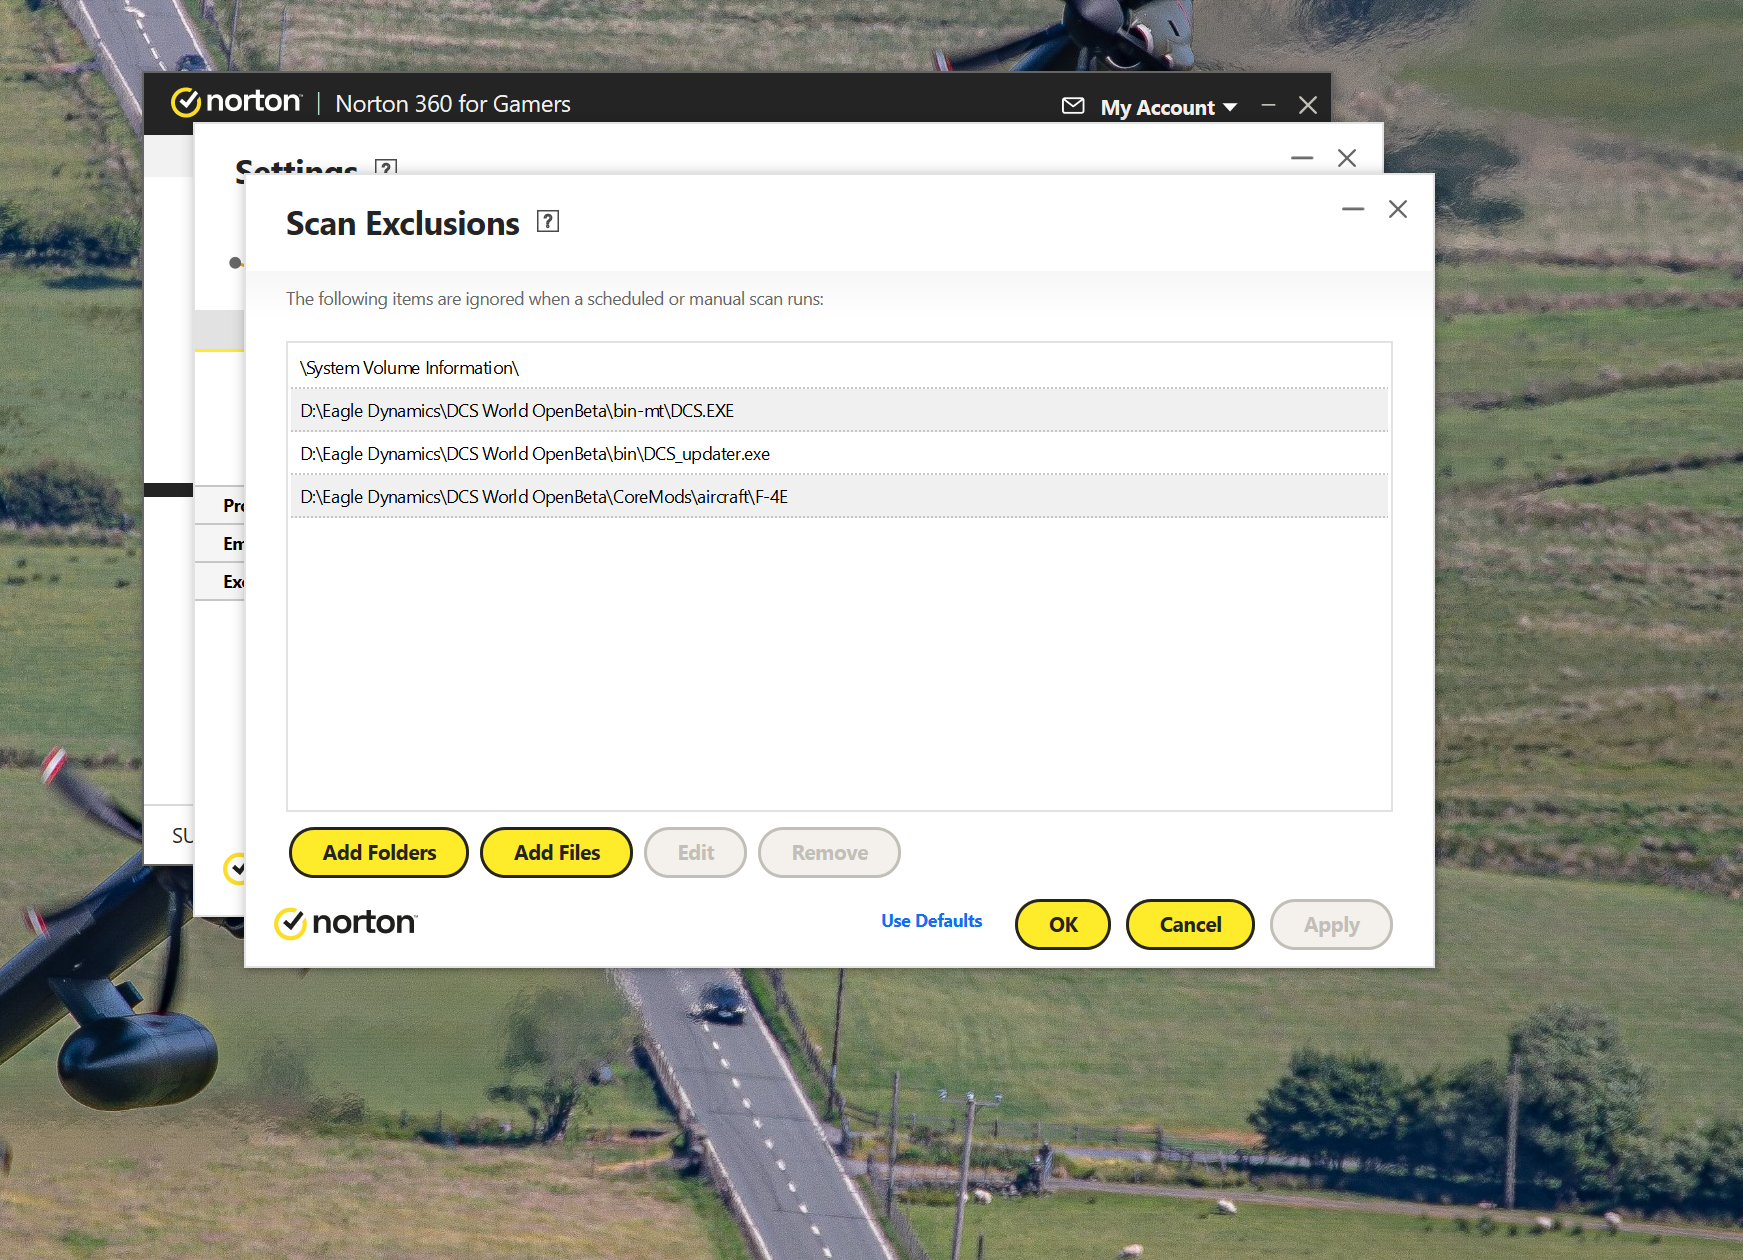The image size is (1743, 1260).
Task: Open Scan Exclusions help question-mark icon
Action: tap(547, 221)
